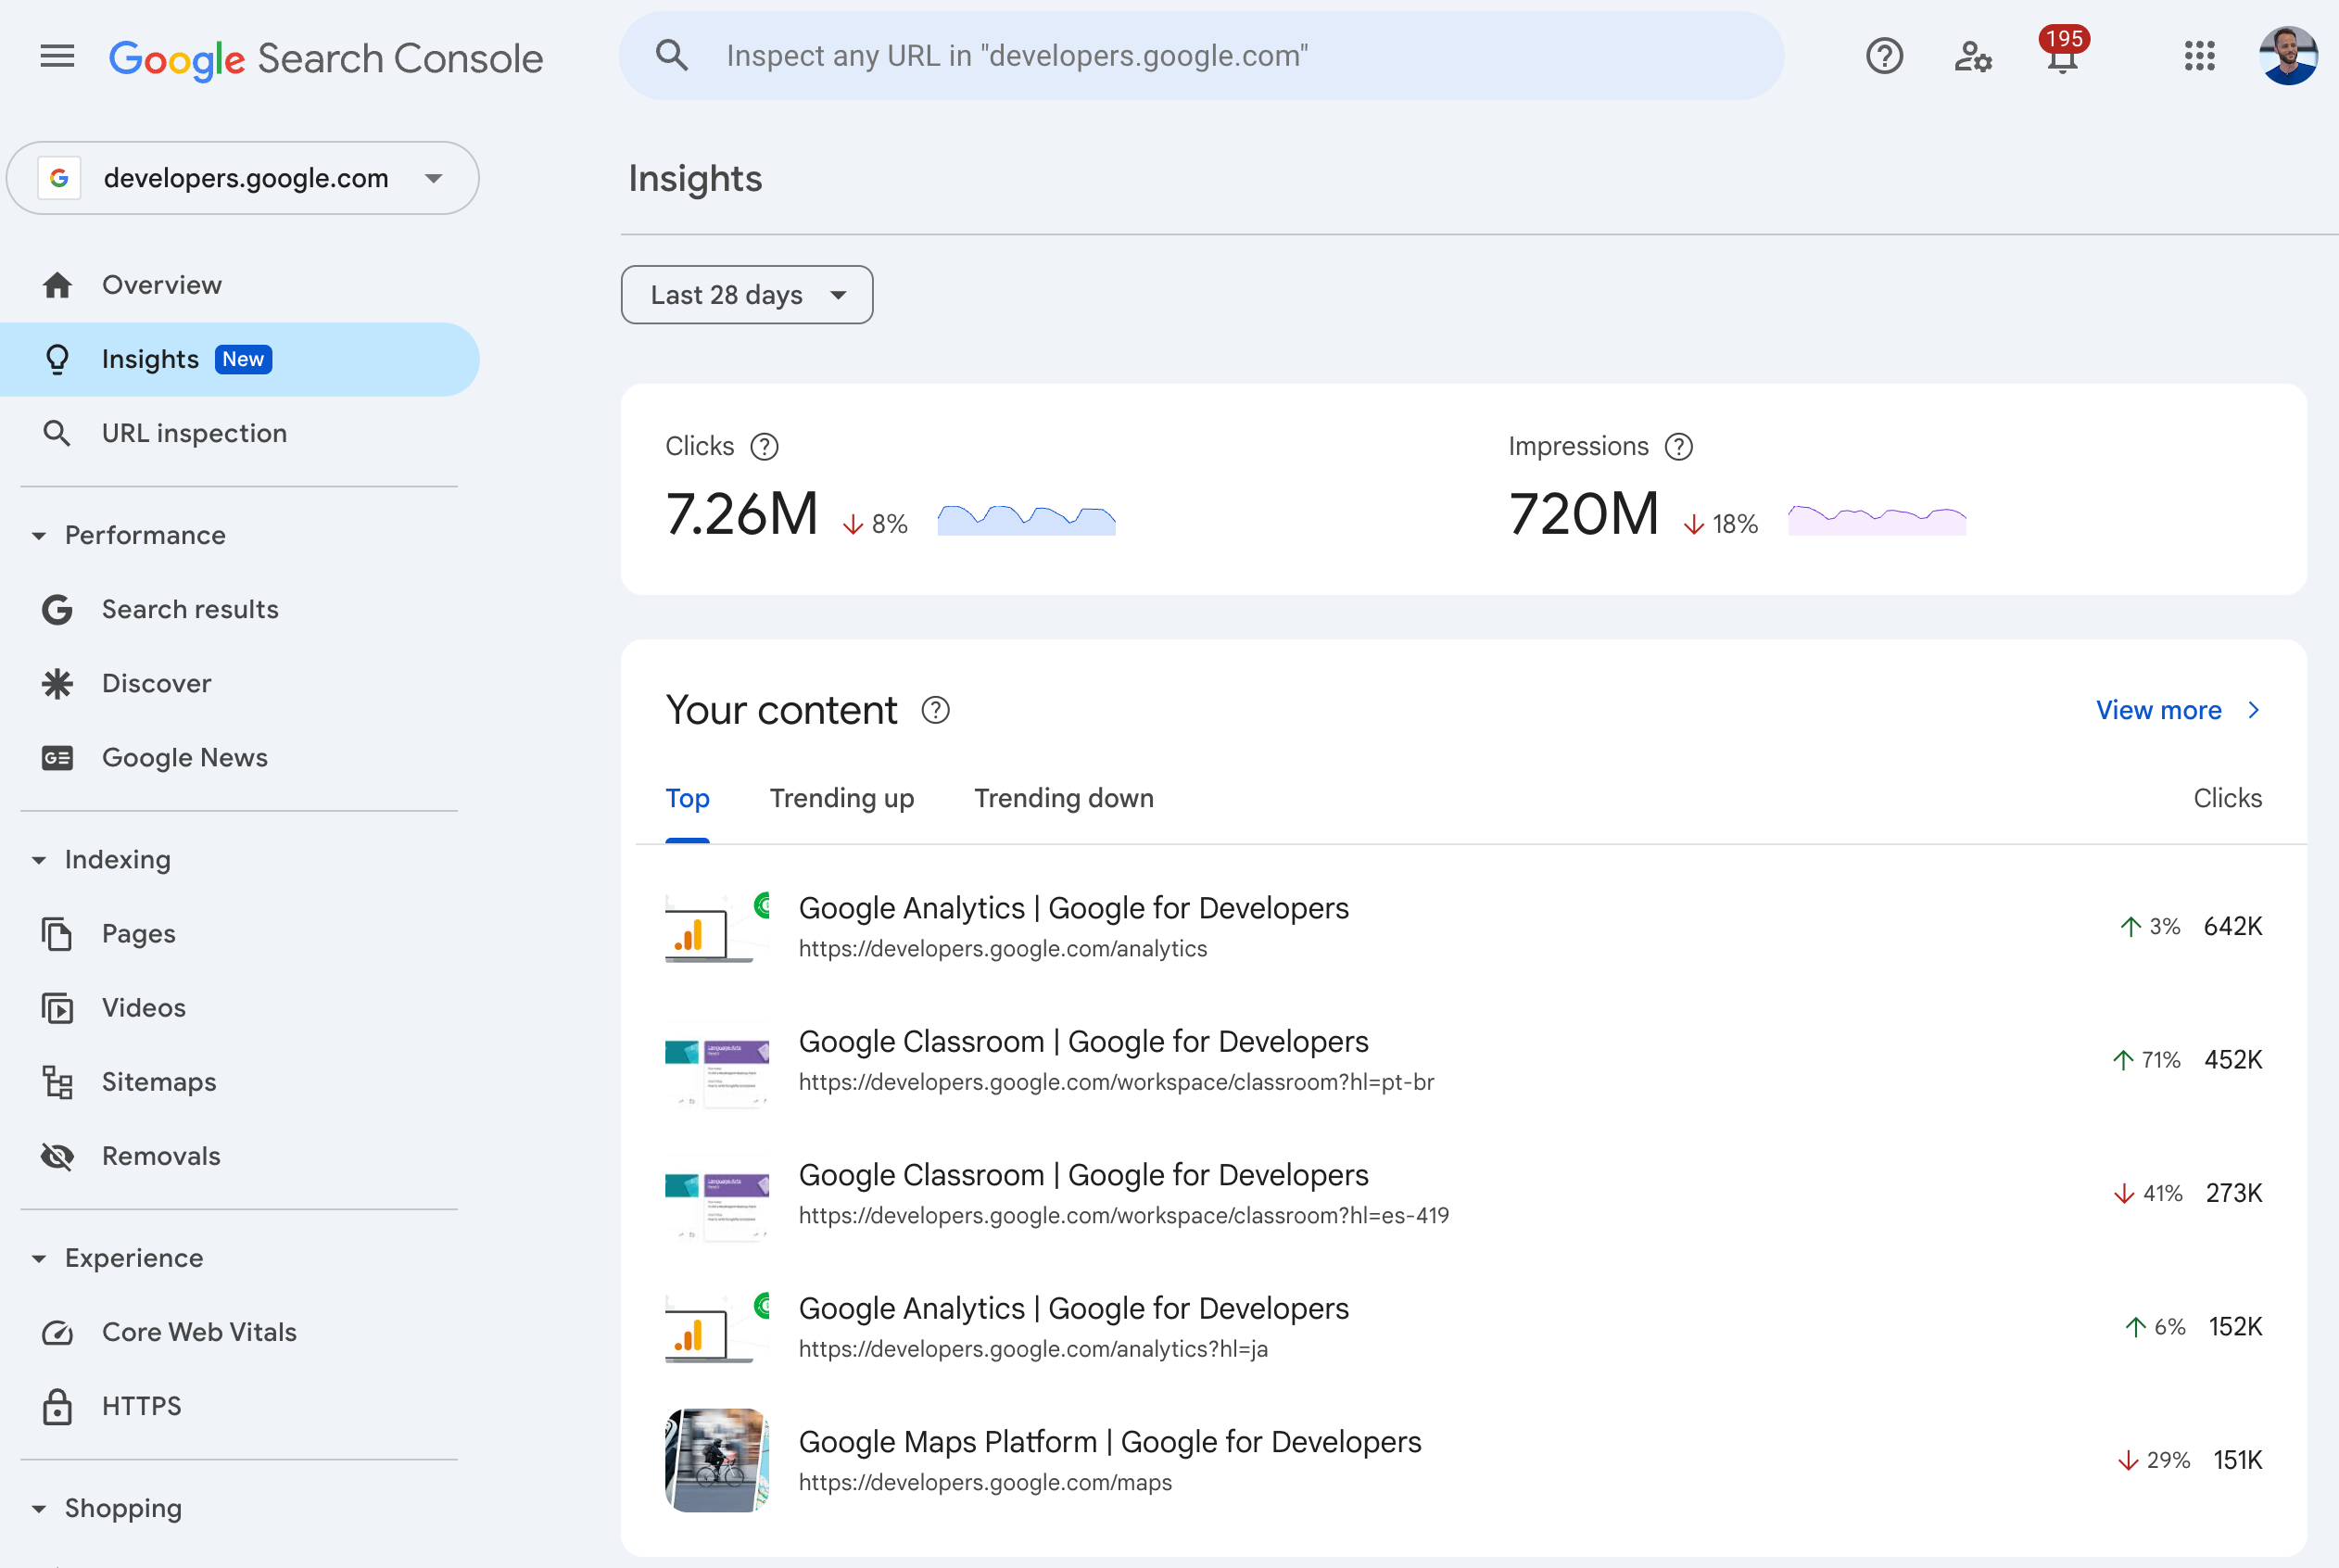Image resolution: width=2339 pixels, height=1568 pixels.
Task: Open the navigation hamburger menu
Action: (x=56, y=56)
